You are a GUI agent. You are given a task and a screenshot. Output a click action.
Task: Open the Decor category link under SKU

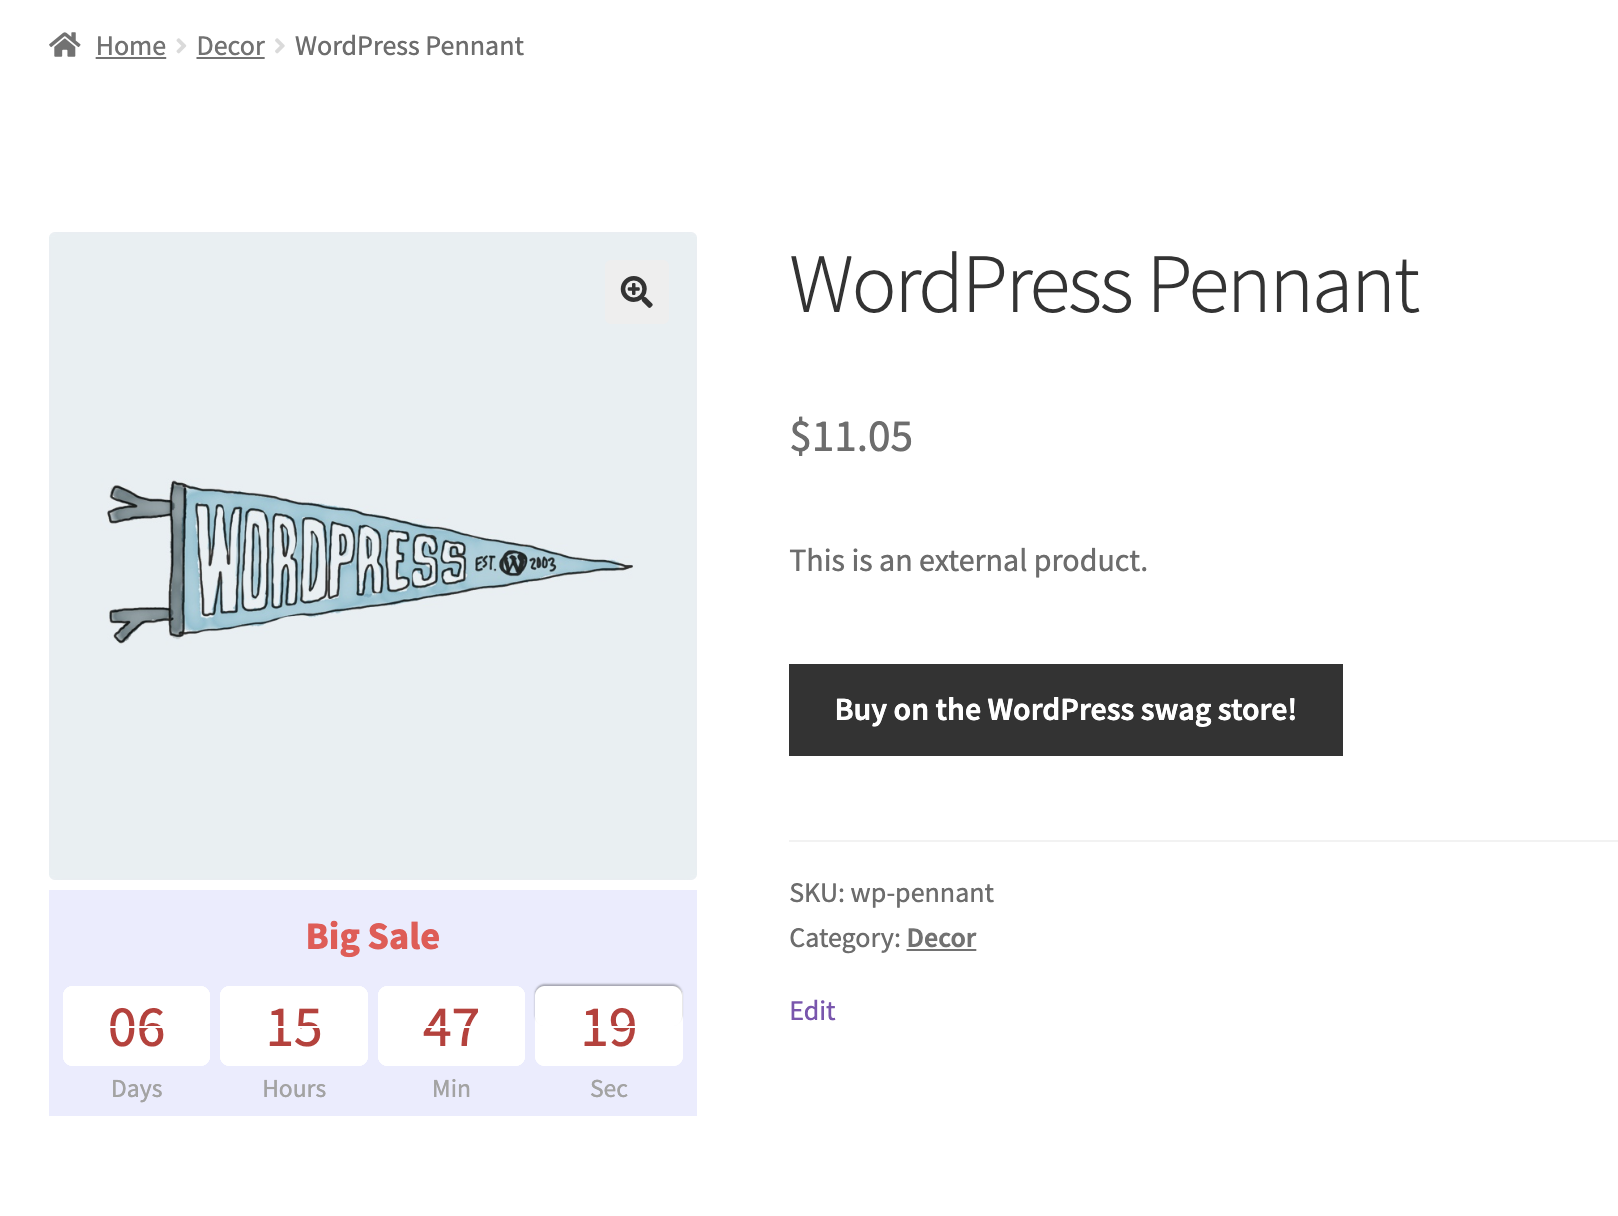[x=941, y=938]
